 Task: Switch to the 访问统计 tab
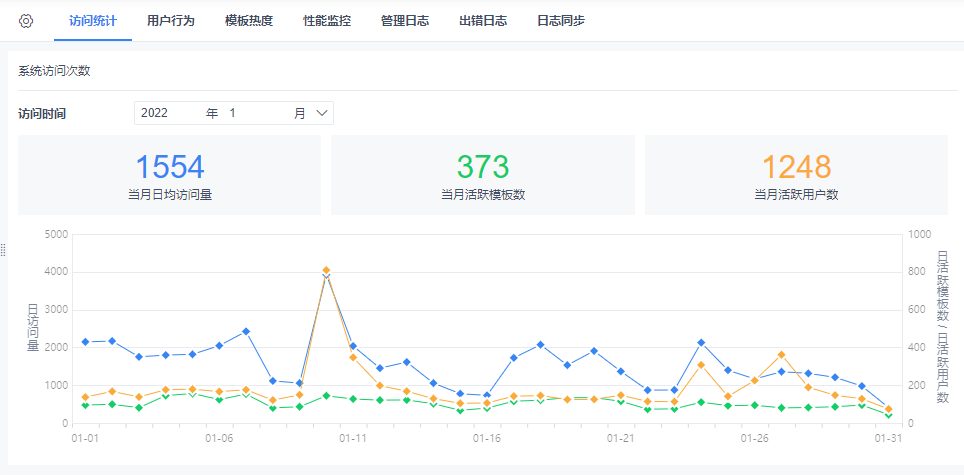93,21
